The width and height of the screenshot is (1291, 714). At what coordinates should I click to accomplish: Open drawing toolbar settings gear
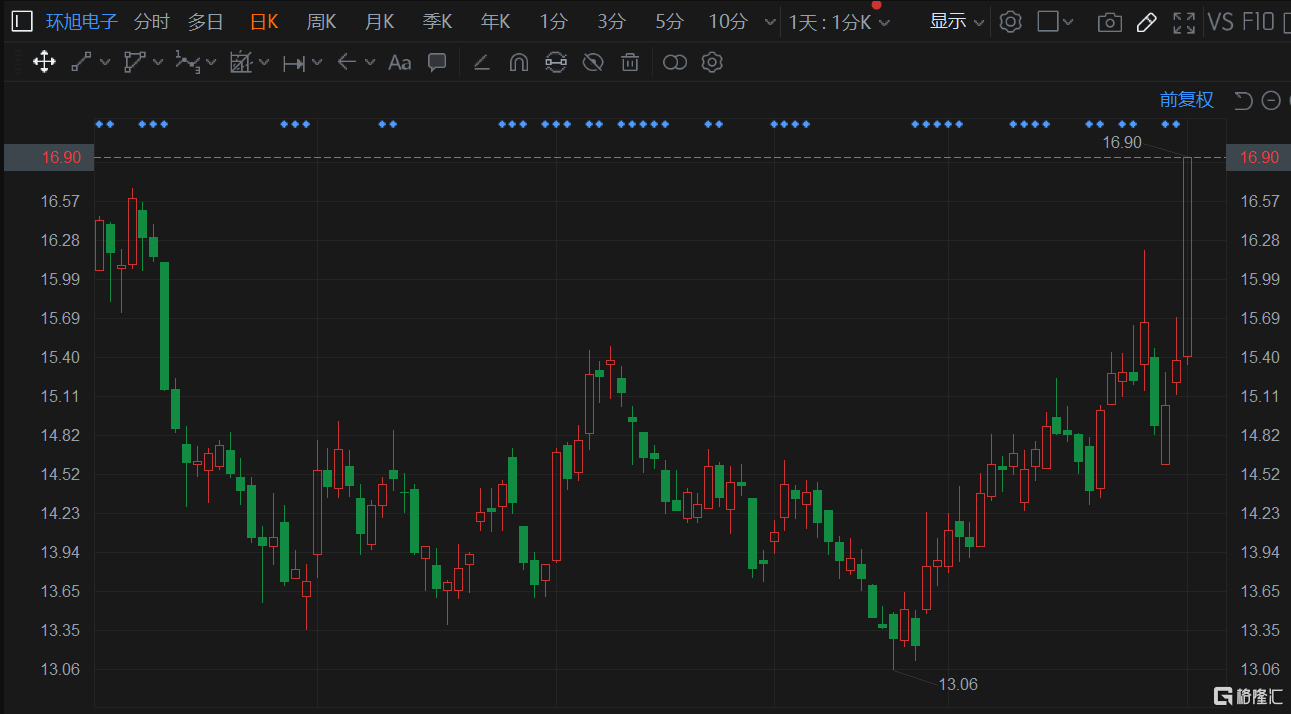point(712,62)
